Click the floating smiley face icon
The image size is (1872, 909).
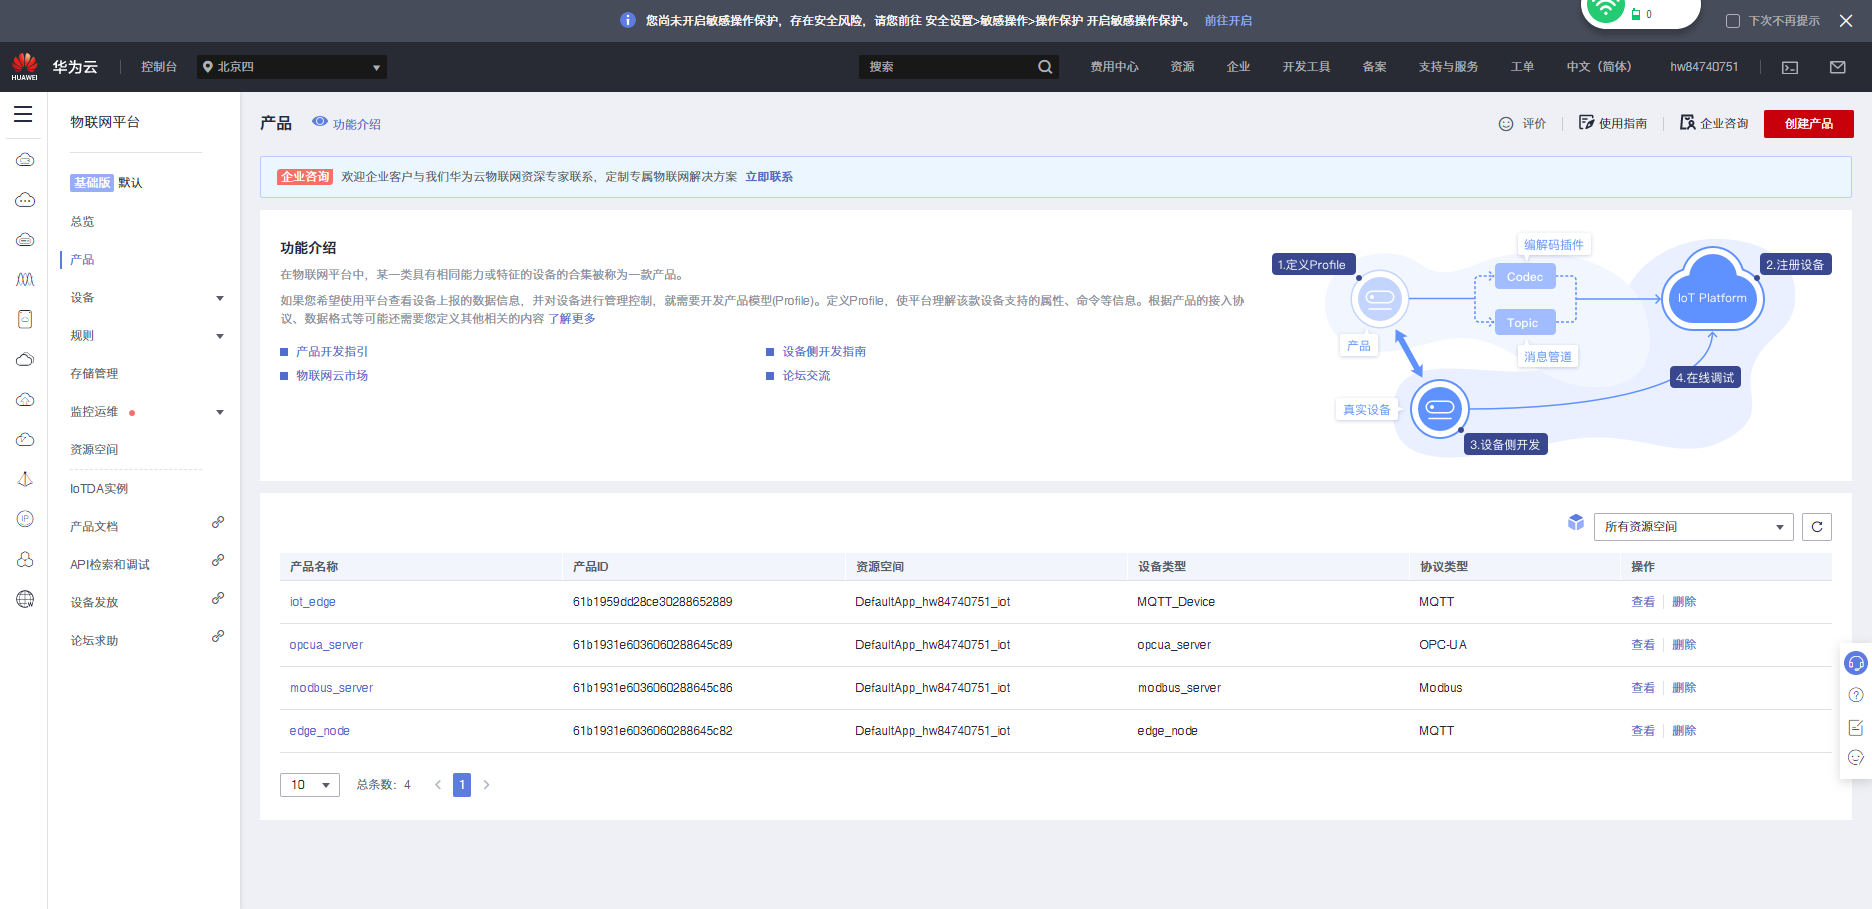pyautogui.click(x=1856, y=758)
